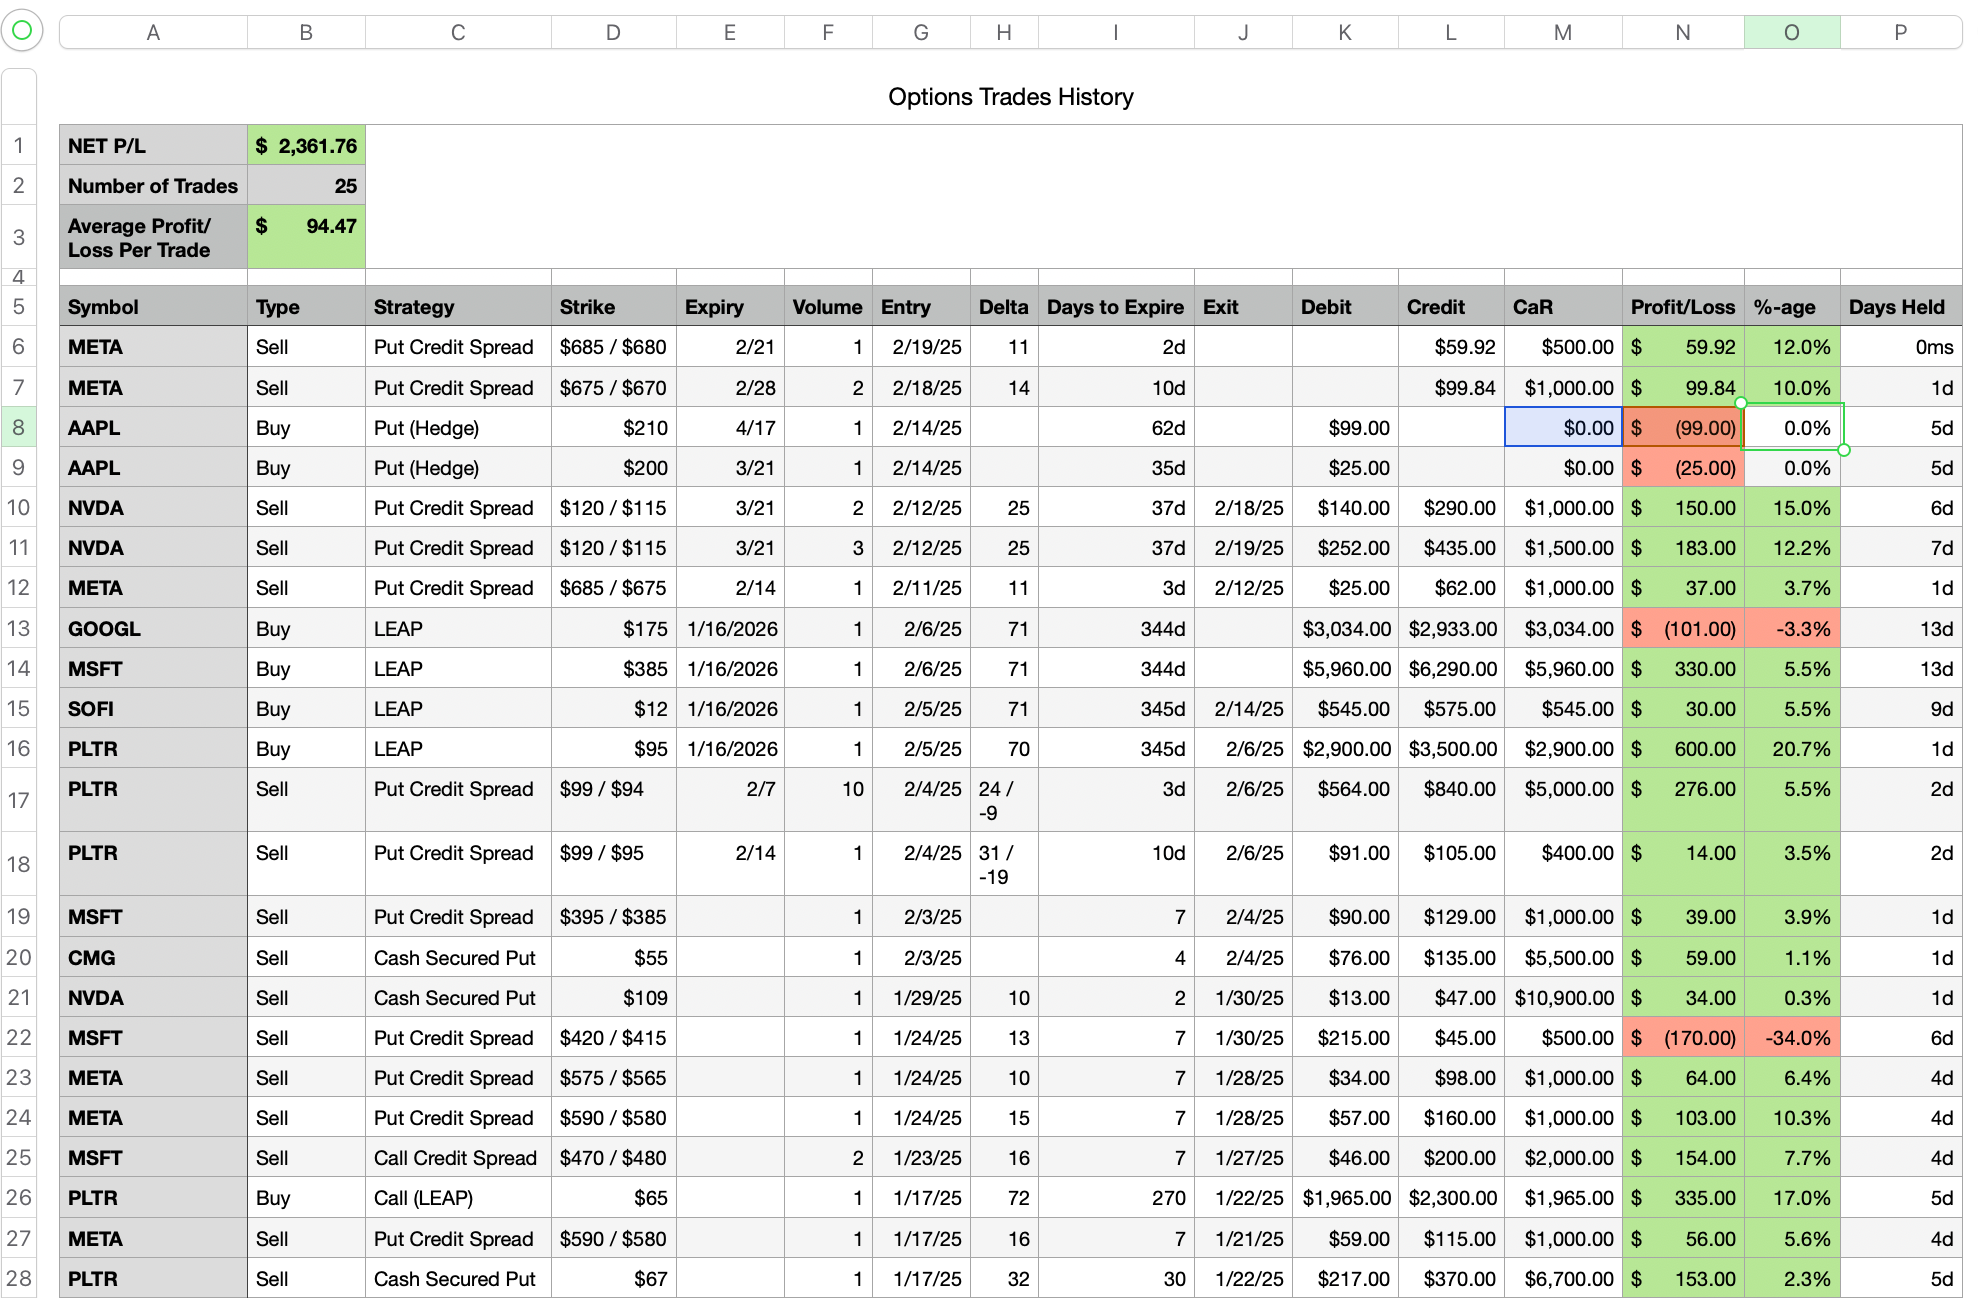
Task: Select the $109 strike cell
Action: tap(613, 997)
